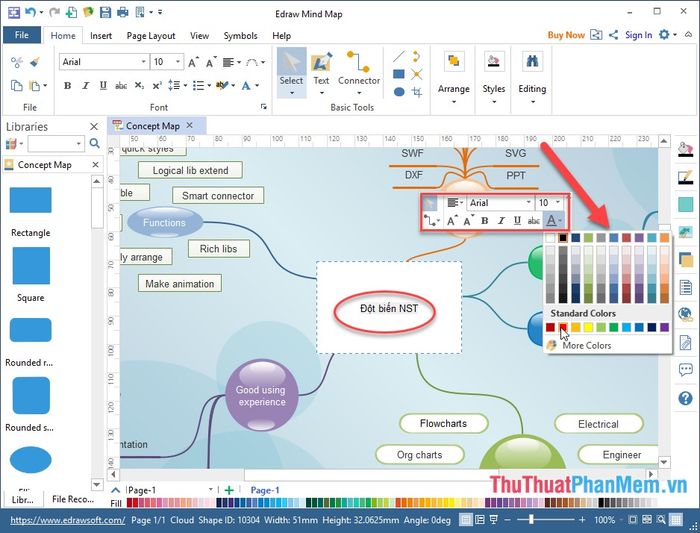
Task: Toggle Bold in the ribbon Font group
Action: pos(67,85)
